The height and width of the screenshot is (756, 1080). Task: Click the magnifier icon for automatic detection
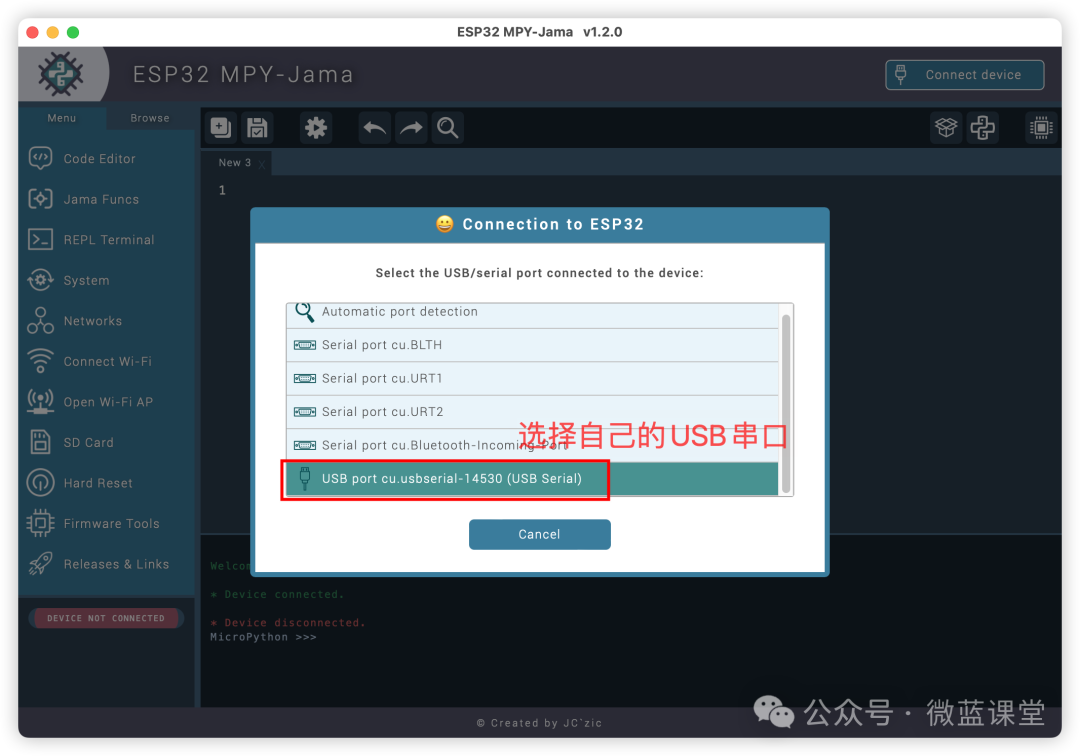click(x=304, y=312)
